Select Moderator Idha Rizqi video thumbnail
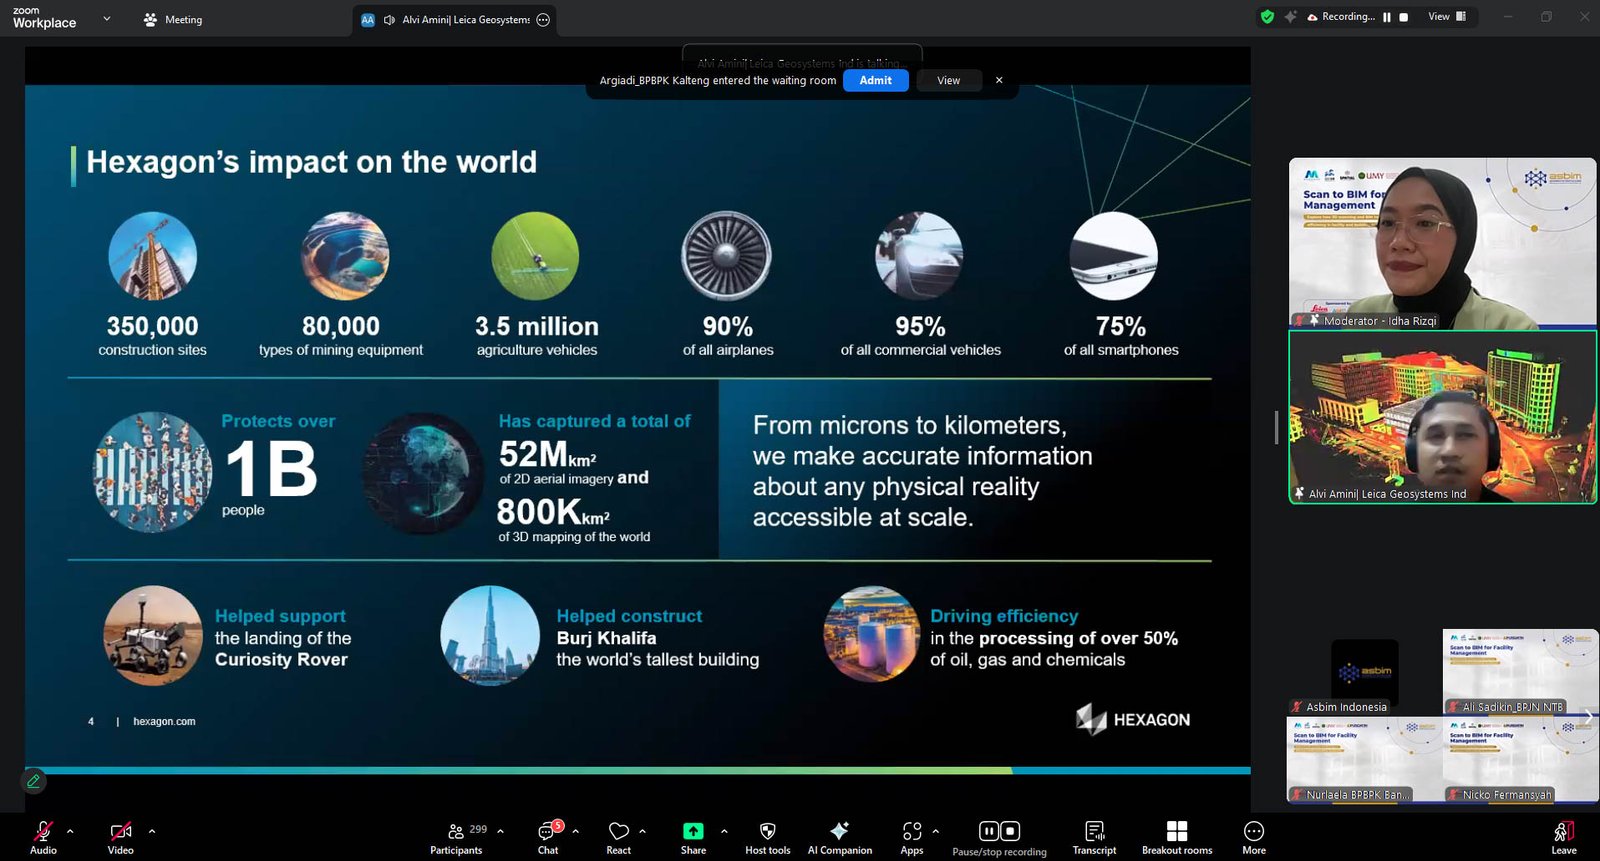 click(x=1442, y=243)
